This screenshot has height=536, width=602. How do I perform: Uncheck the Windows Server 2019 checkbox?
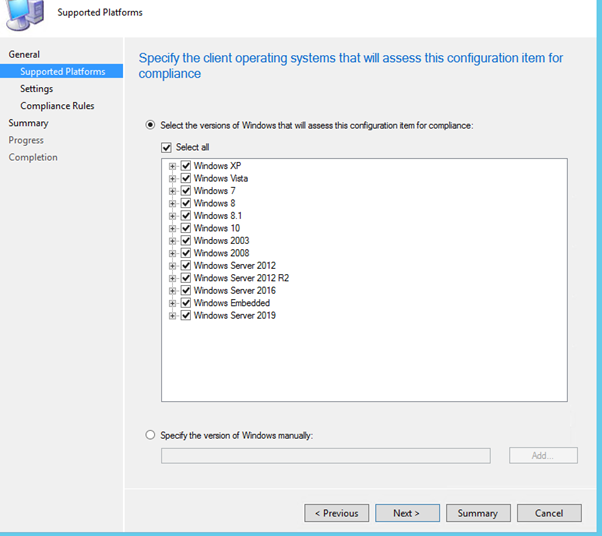pyautogui.click(x=186, y=316)
